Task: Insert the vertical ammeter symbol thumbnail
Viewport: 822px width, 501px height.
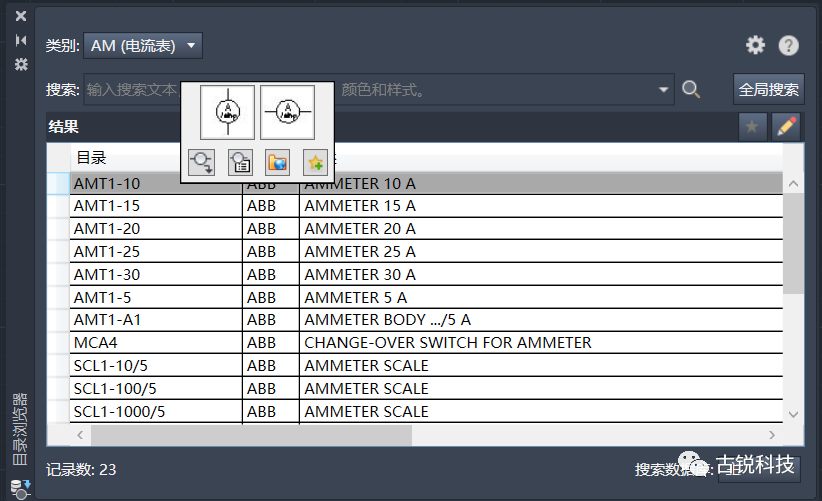Action: (228, 112)
